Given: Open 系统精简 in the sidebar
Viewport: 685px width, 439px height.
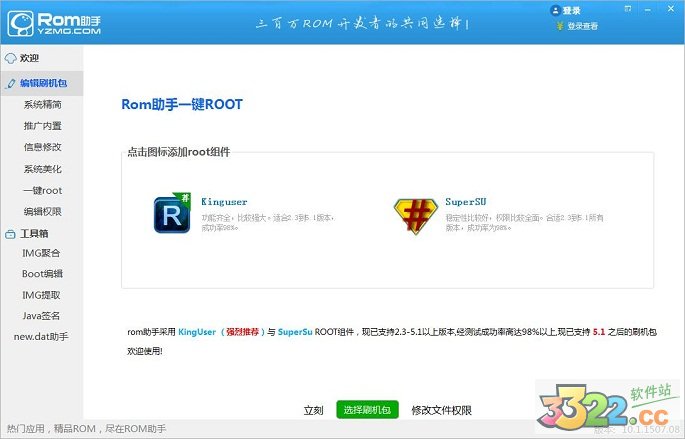Looking at the screenshot, I should click(42, 104).
